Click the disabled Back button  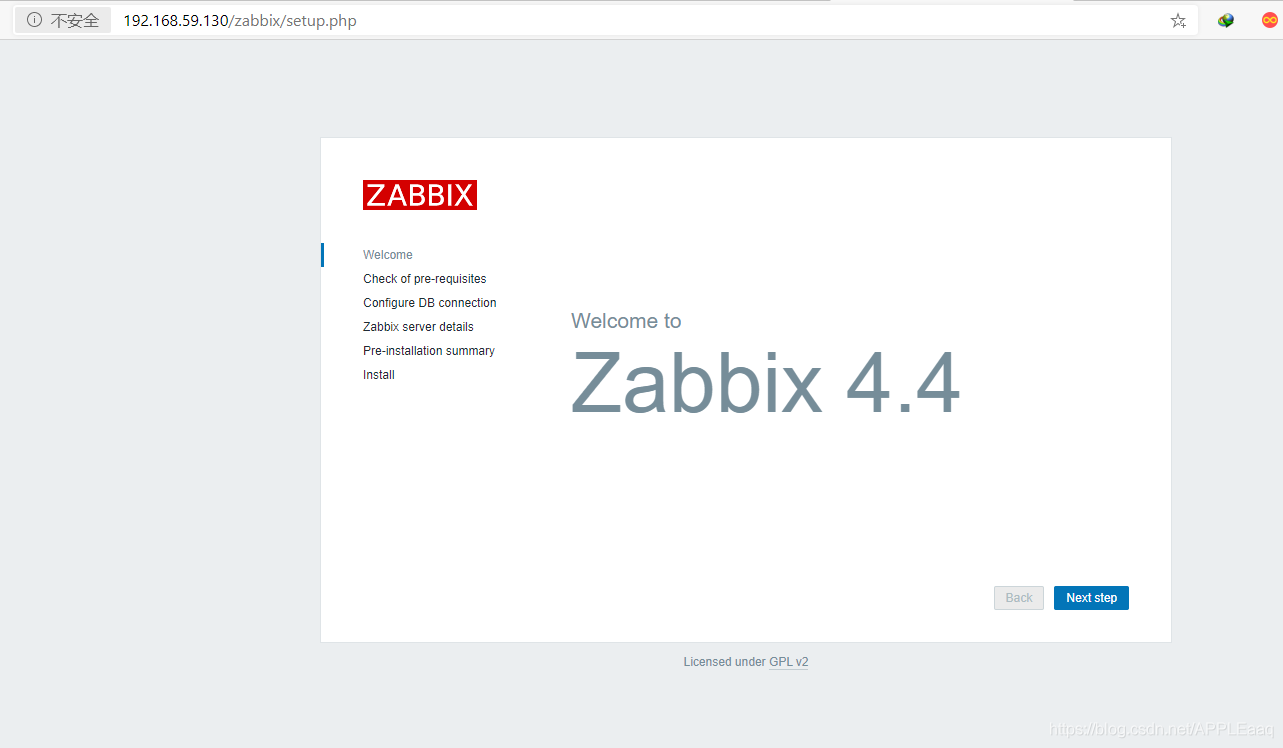[x=1019, y=598]
